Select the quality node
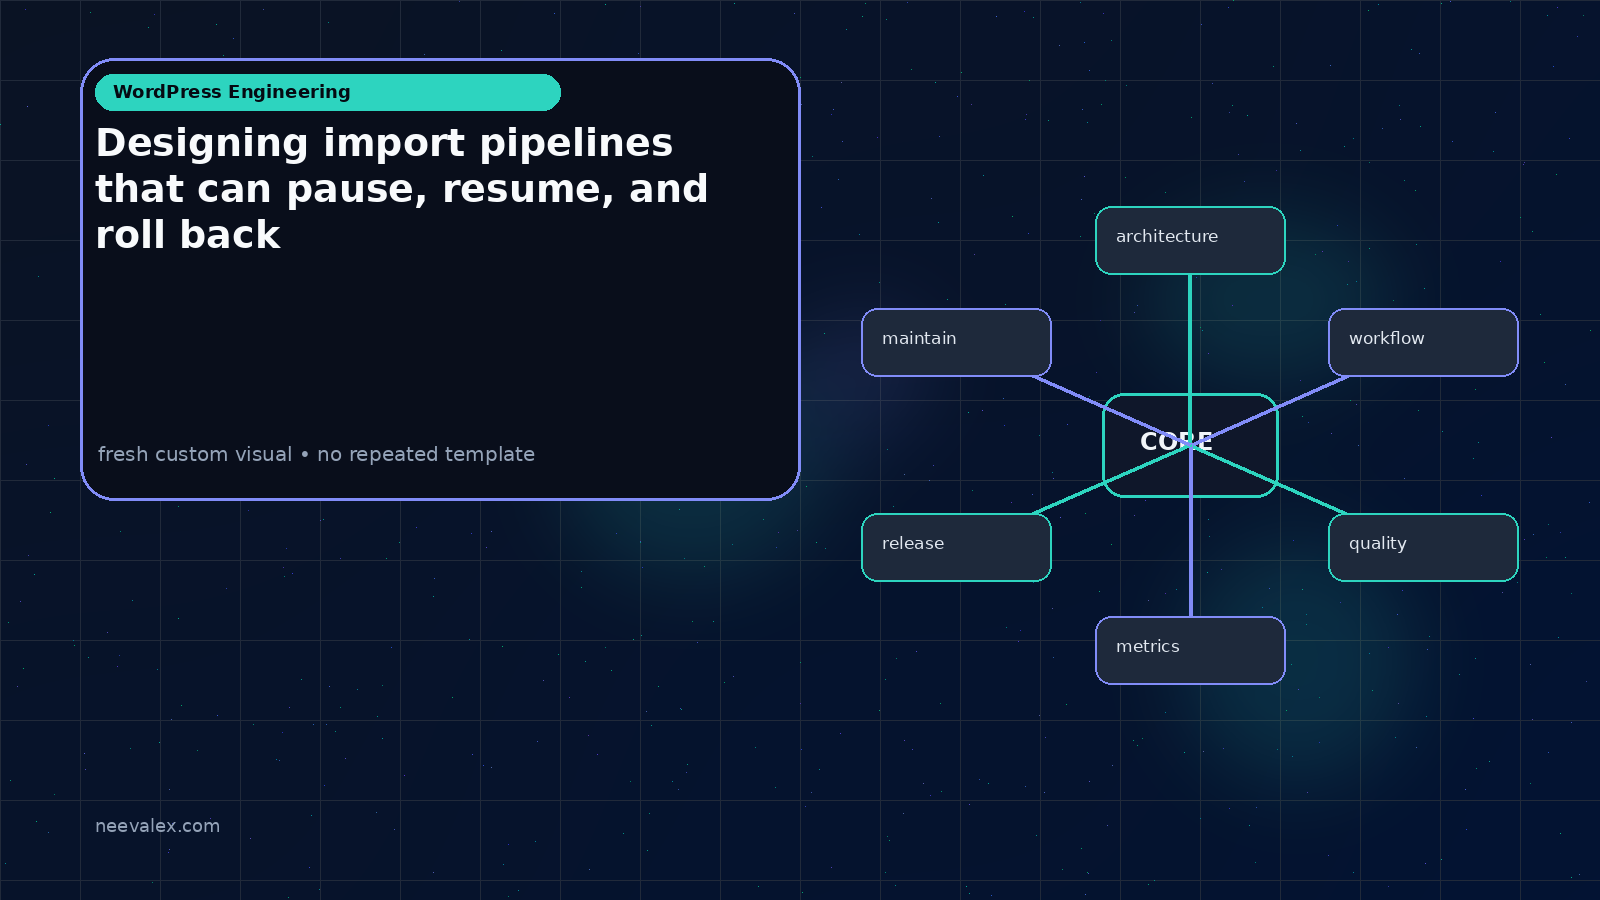1600x900 pixels. coord(1423,547)
